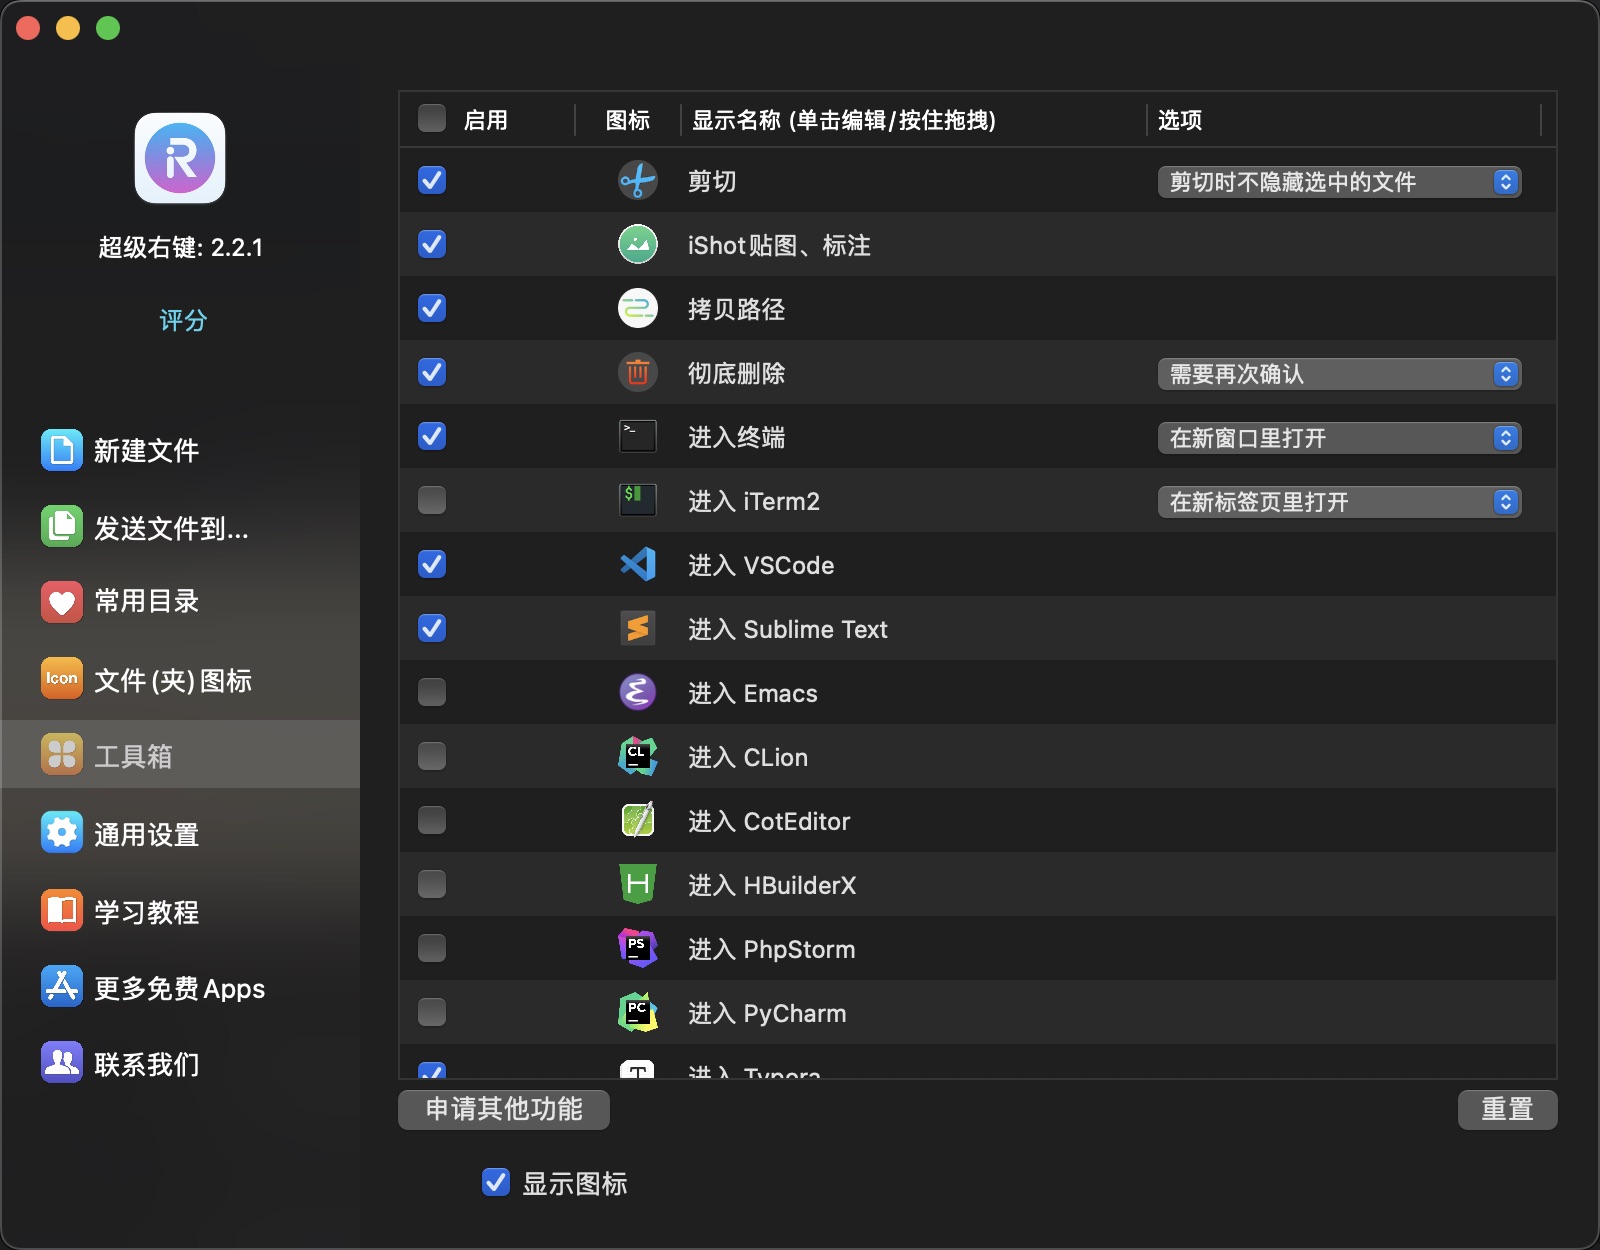1600x1250 pixels.
Task: Click the trash icon for 彻底删除
Action: [638, 373]
